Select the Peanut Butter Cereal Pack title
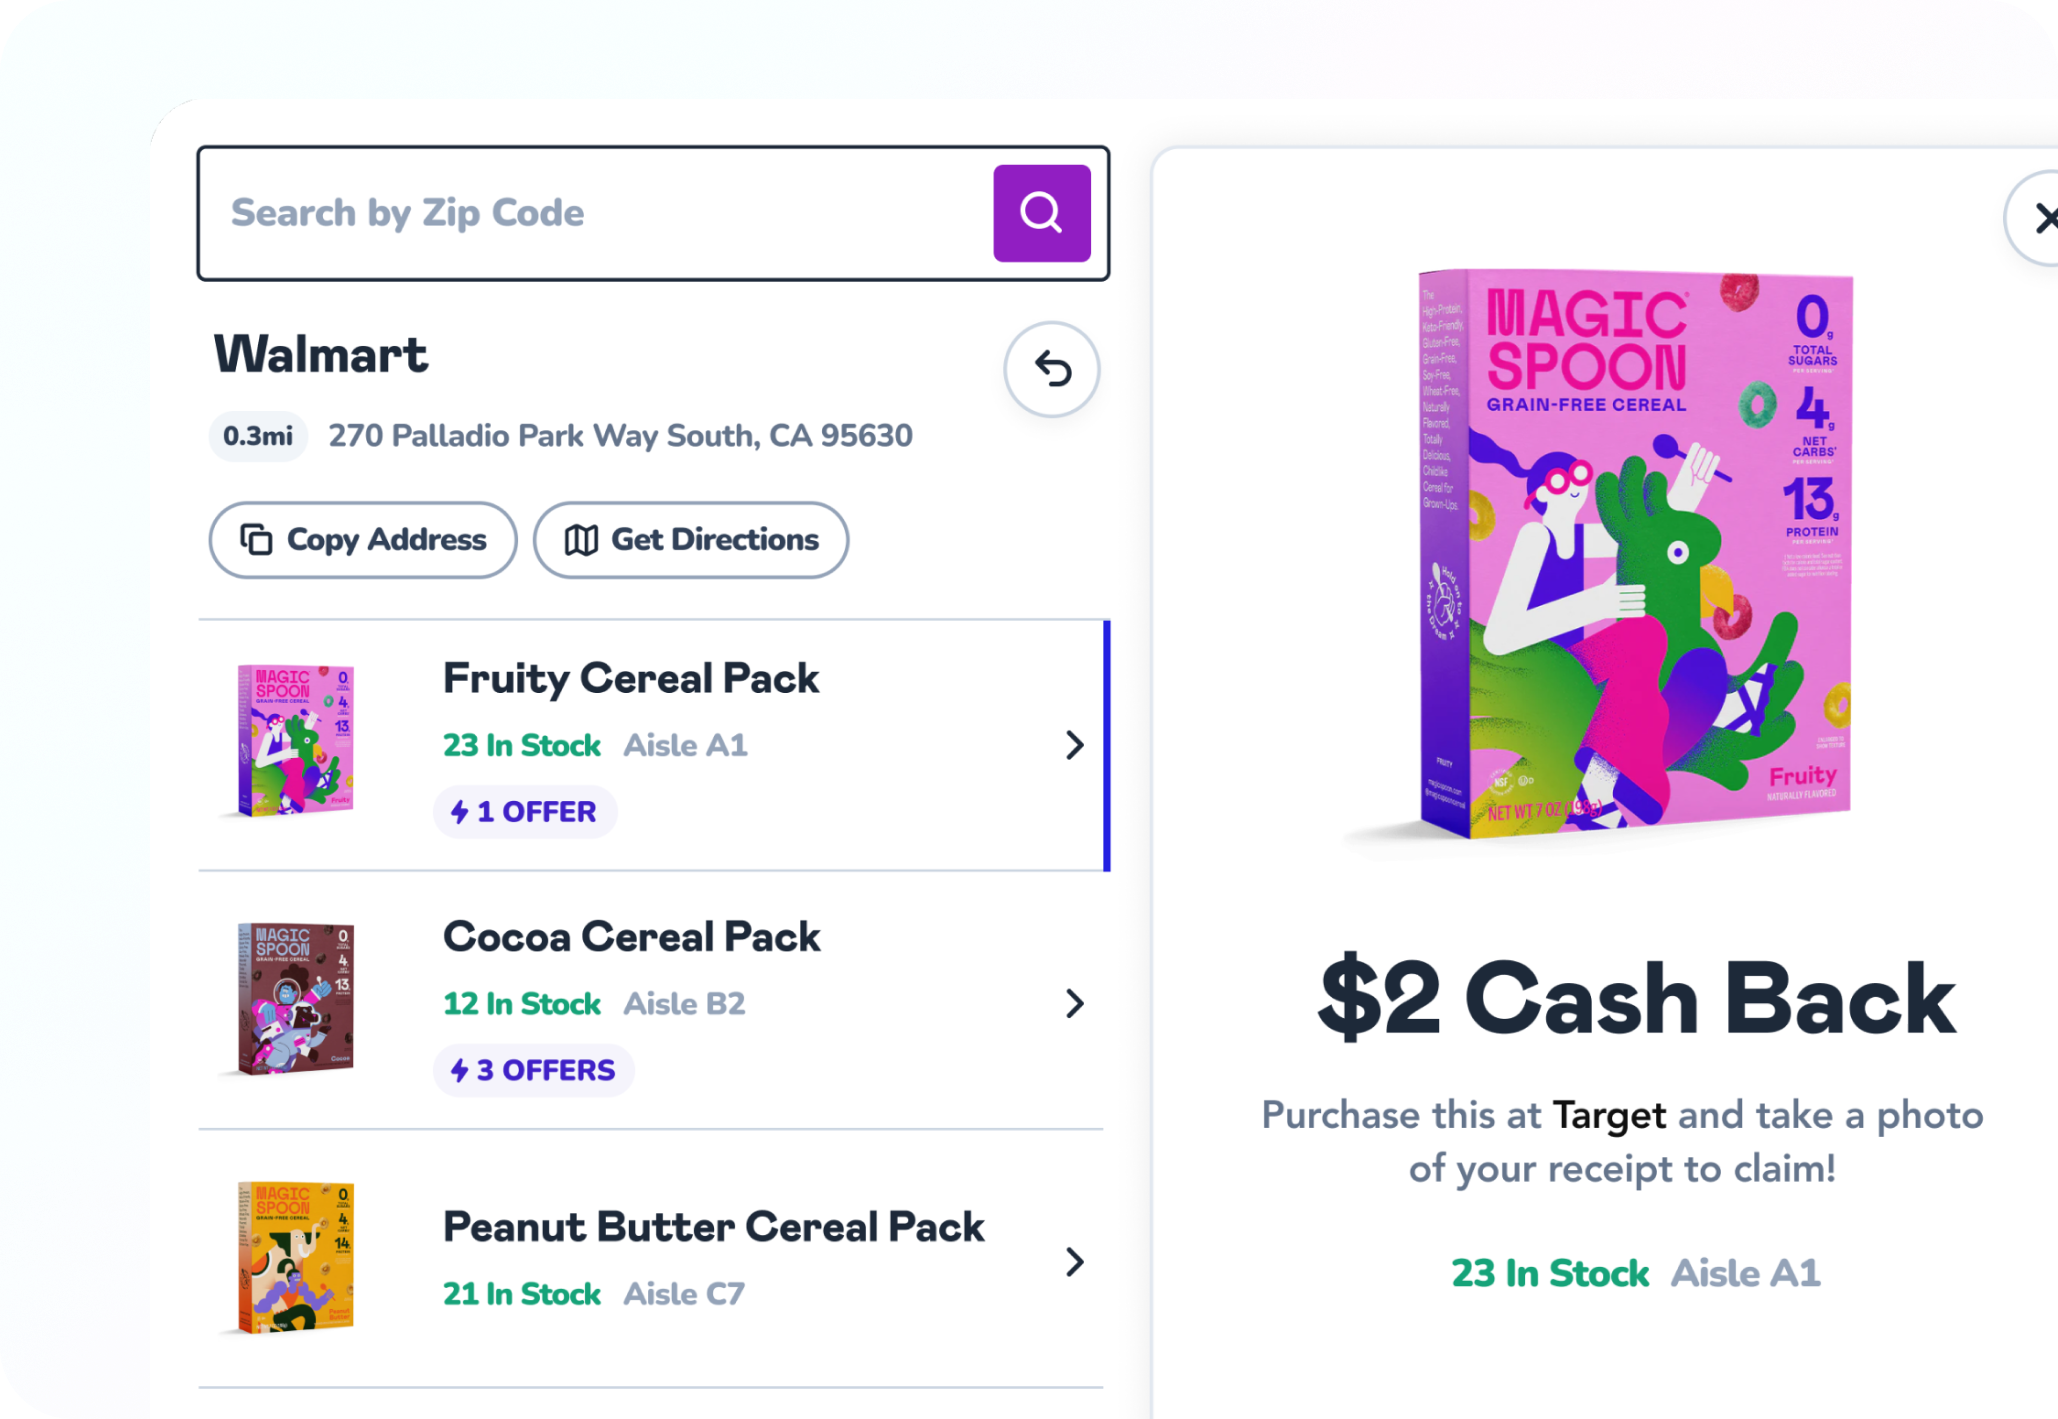 [713, 1227]
